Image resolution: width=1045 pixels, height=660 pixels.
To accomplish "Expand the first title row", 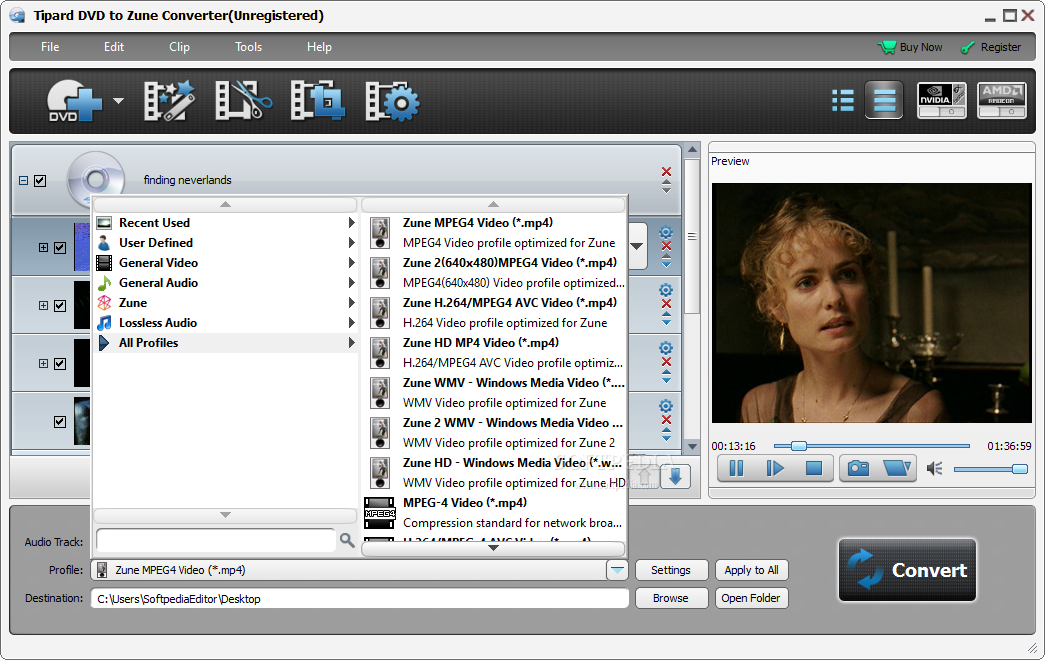I will point(43,247).
